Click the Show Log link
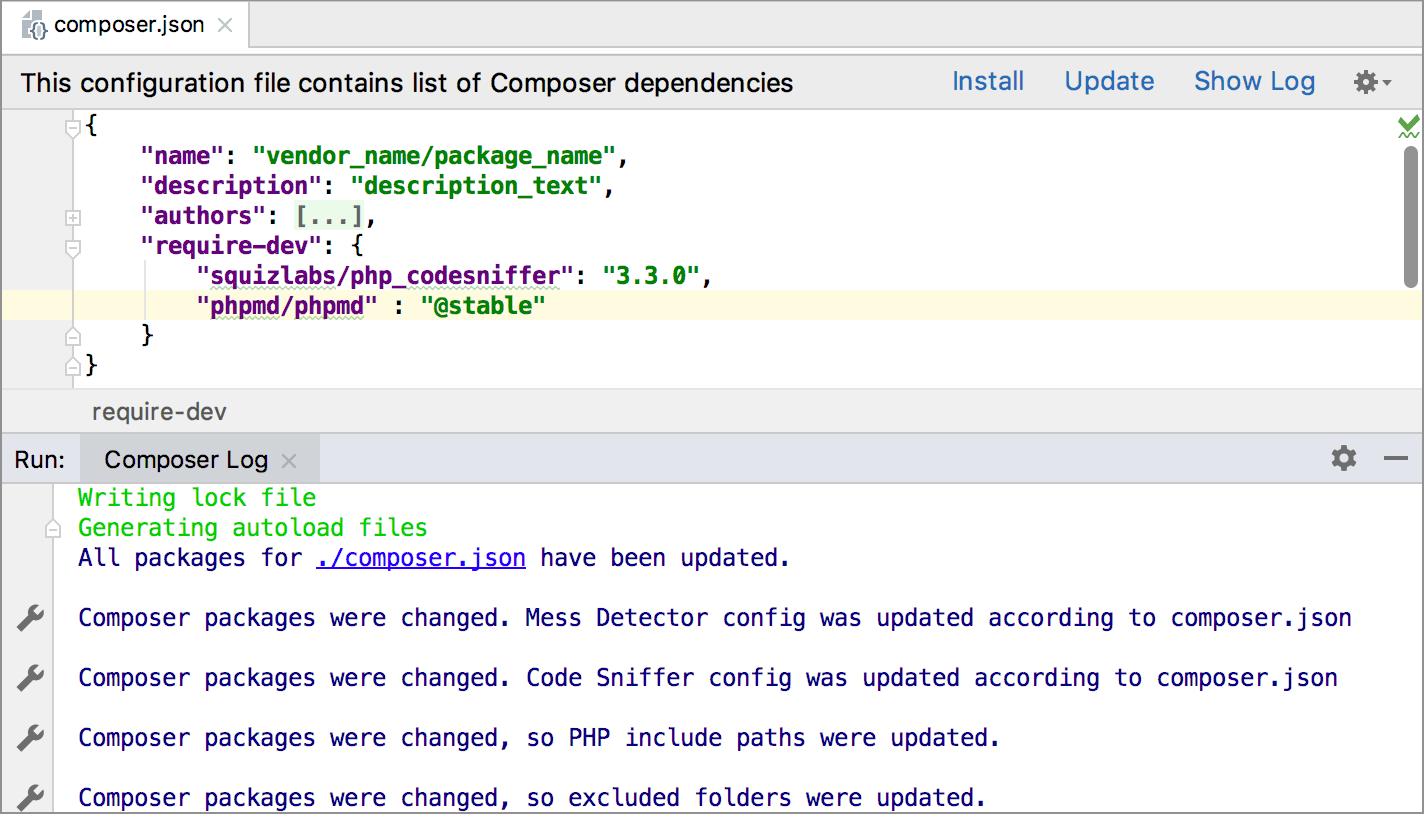 tap(1254, 82)
